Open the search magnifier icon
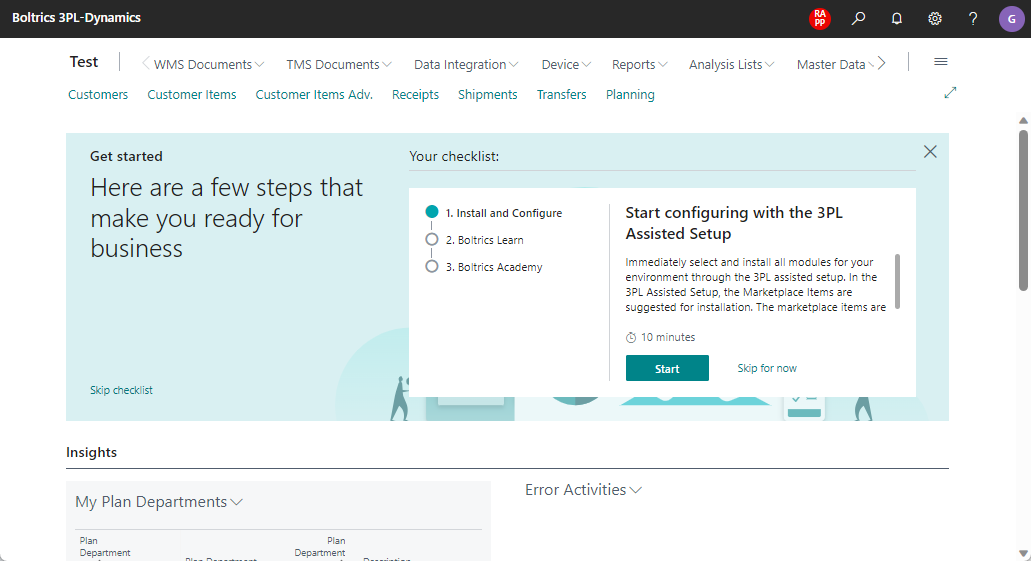The width and height of the screenshot is (1031, 561). point(858,19)
